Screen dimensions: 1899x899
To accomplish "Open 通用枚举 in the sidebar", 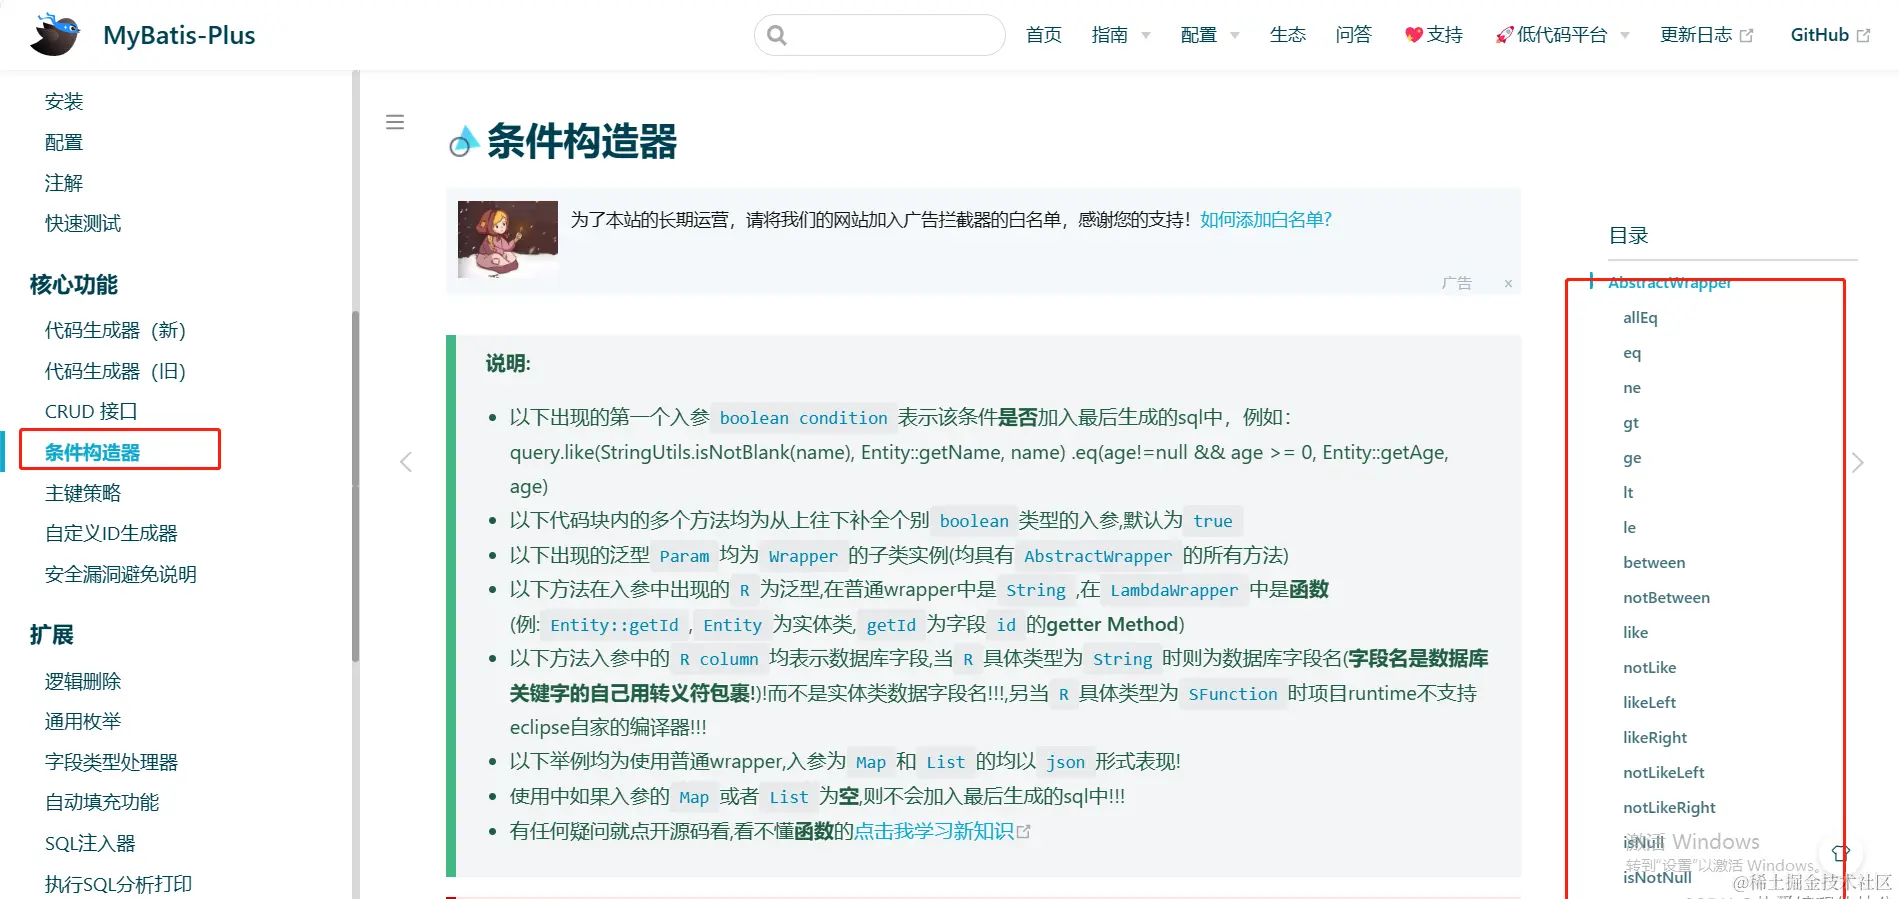I will [83, 722].
